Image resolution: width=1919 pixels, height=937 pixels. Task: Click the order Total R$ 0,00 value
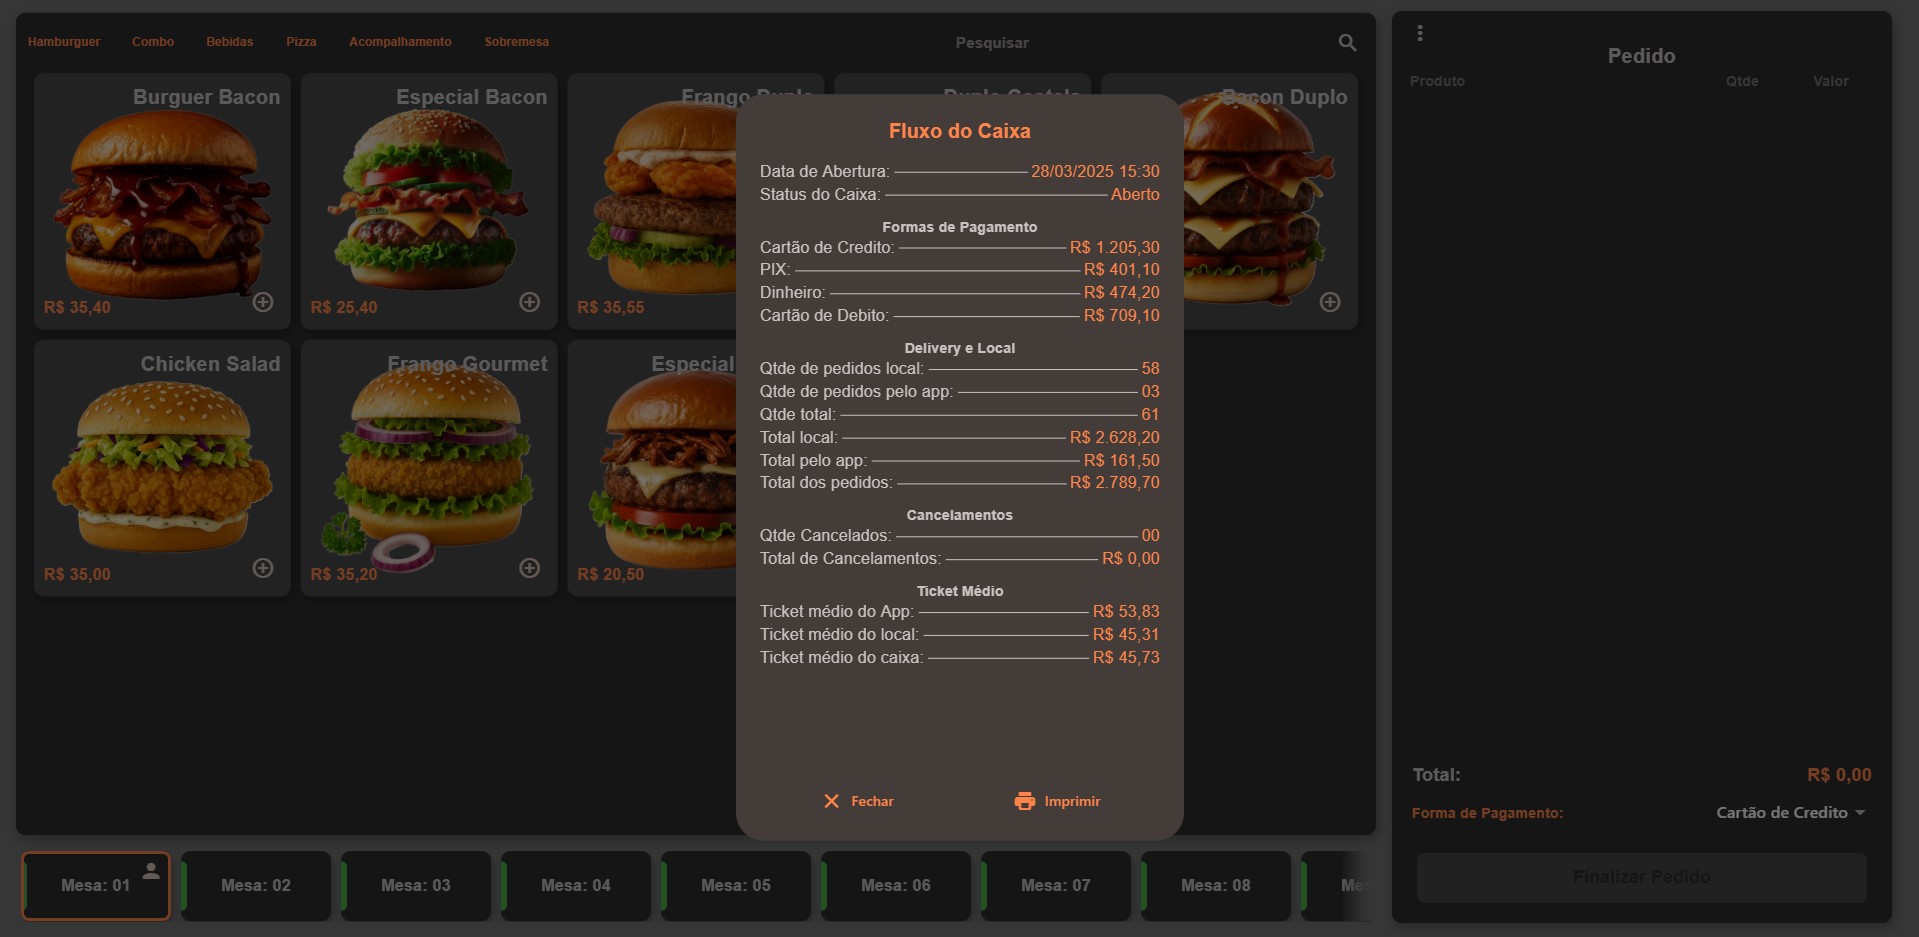(x=1839, y=775)
